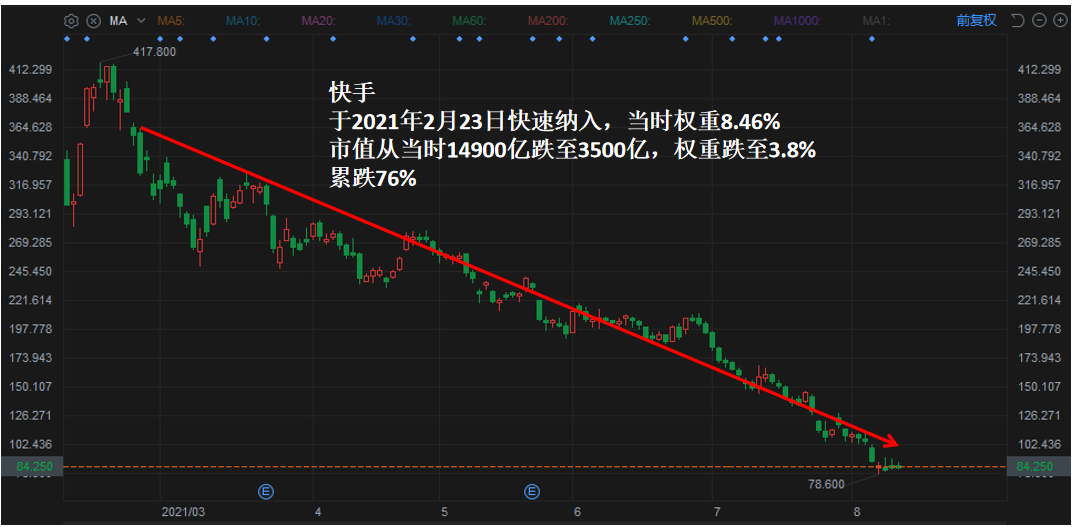Screen dimensions: 1074x527
Task: Zoom in the chart with the plus icon
Action: [x=1060, y=21]
